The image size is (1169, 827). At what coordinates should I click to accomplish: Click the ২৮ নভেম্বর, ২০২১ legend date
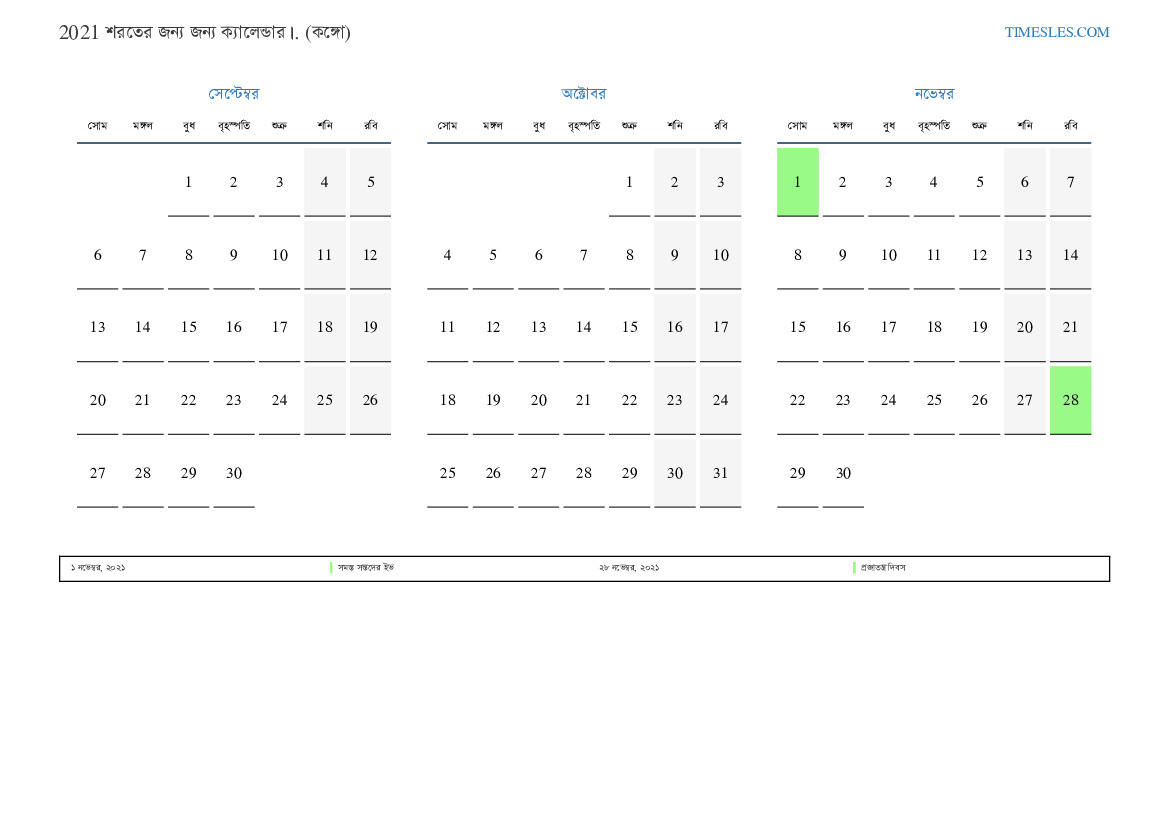tap(629, 568)
